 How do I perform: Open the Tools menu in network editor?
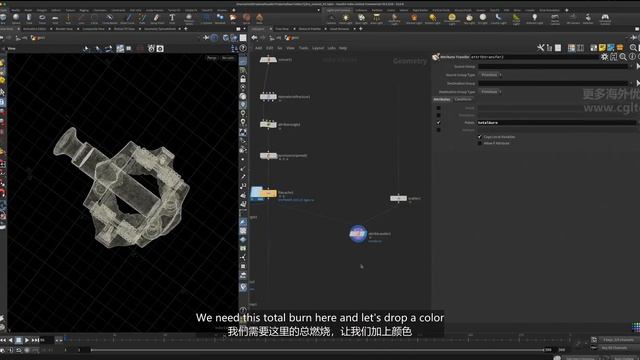pyautogui.click(x=303, y=48)
